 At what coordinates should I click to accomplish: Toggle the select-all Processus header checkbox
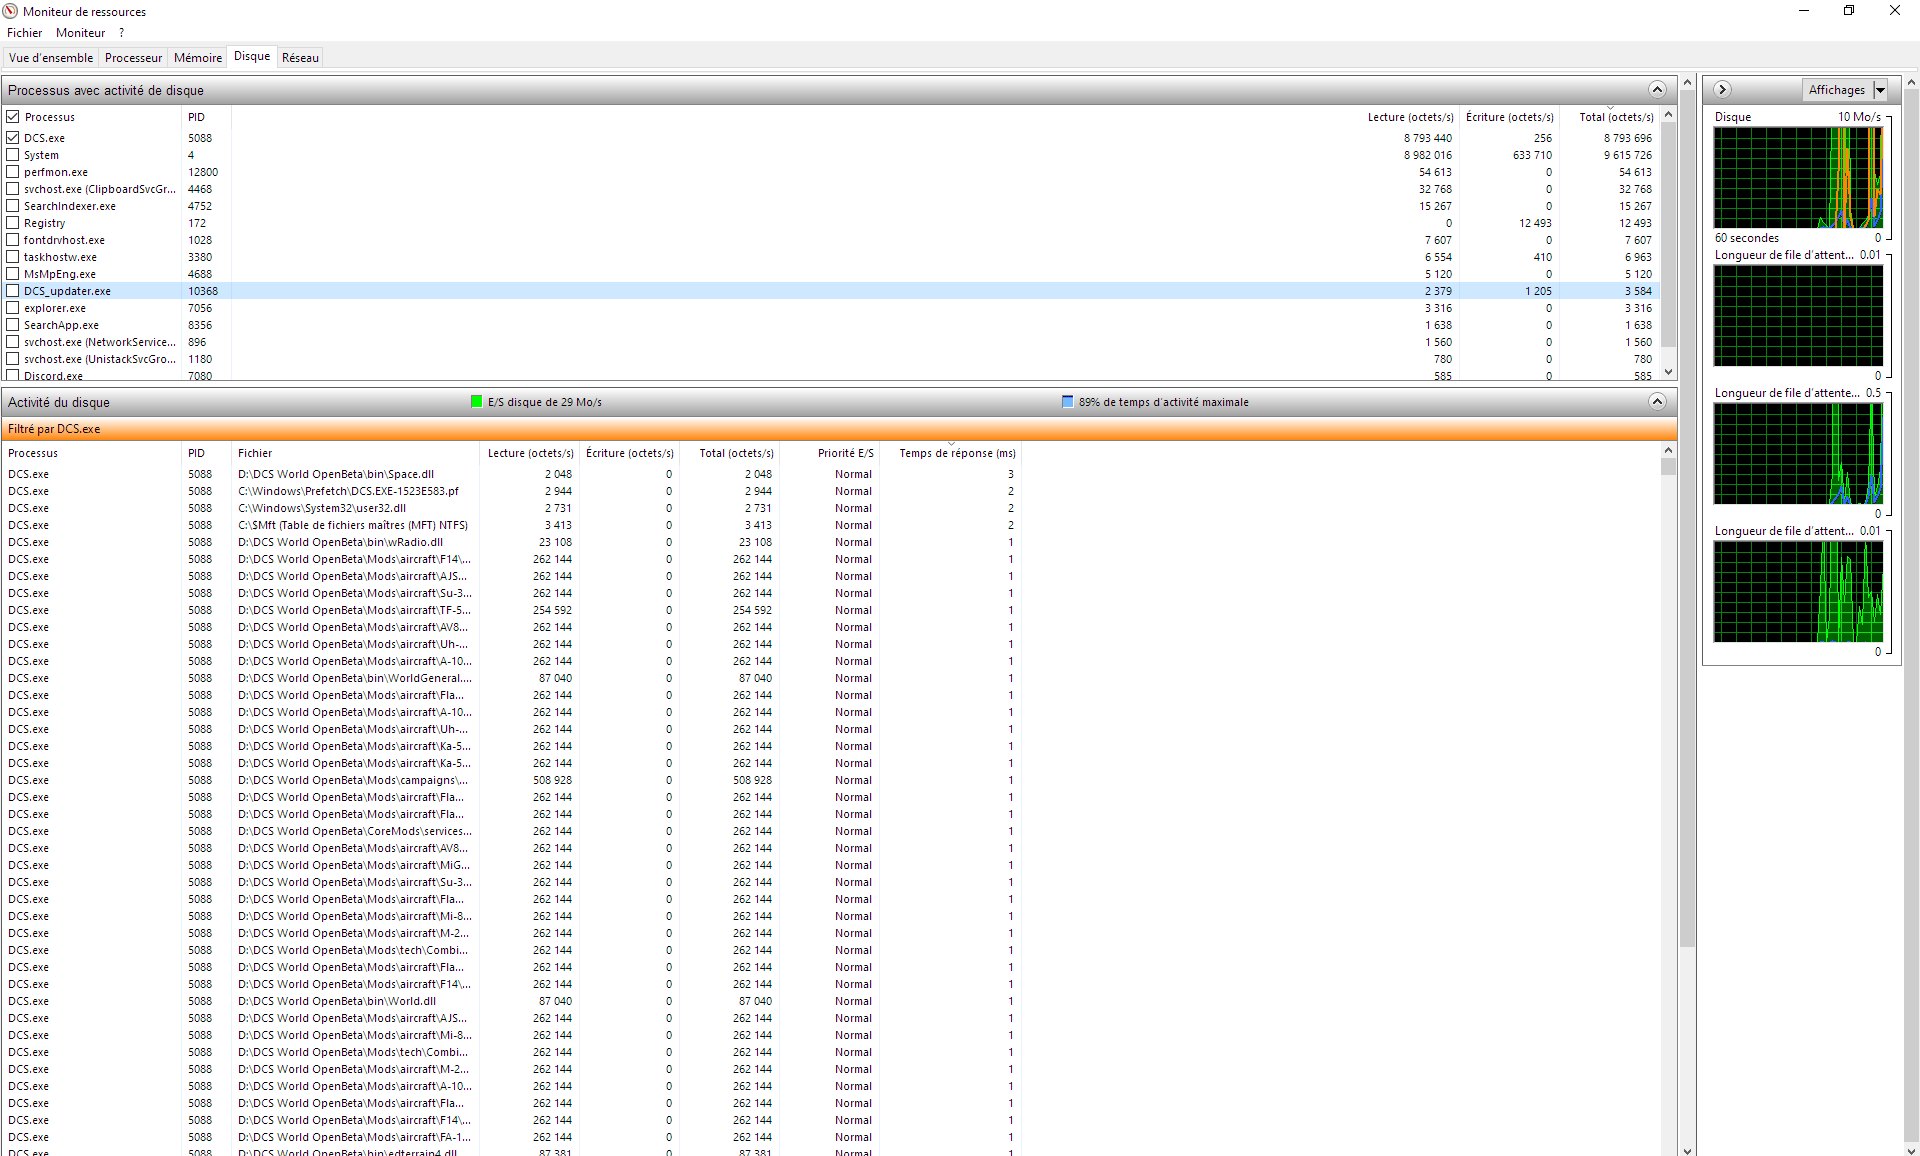tap(13, 117)
